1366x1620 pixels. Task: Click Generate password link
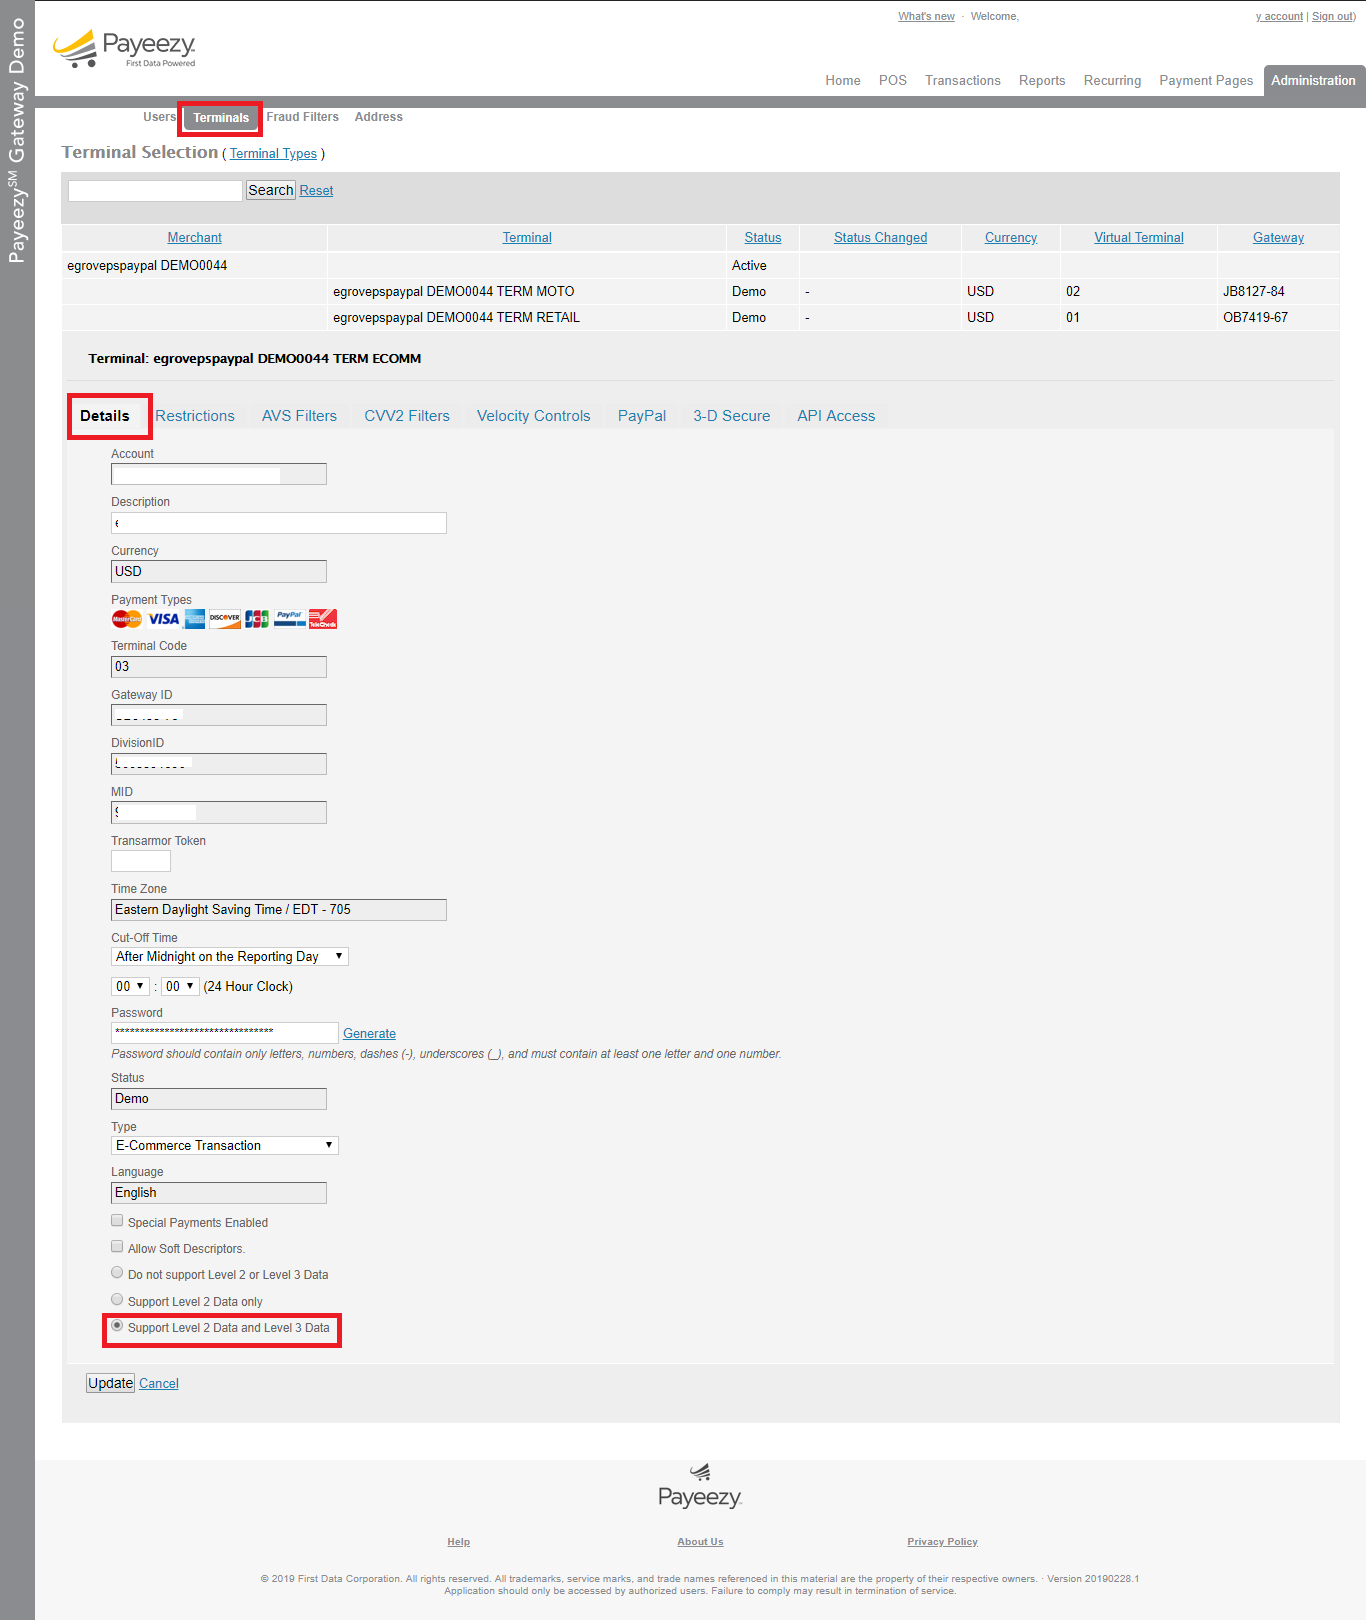(x=369, y=1034)
